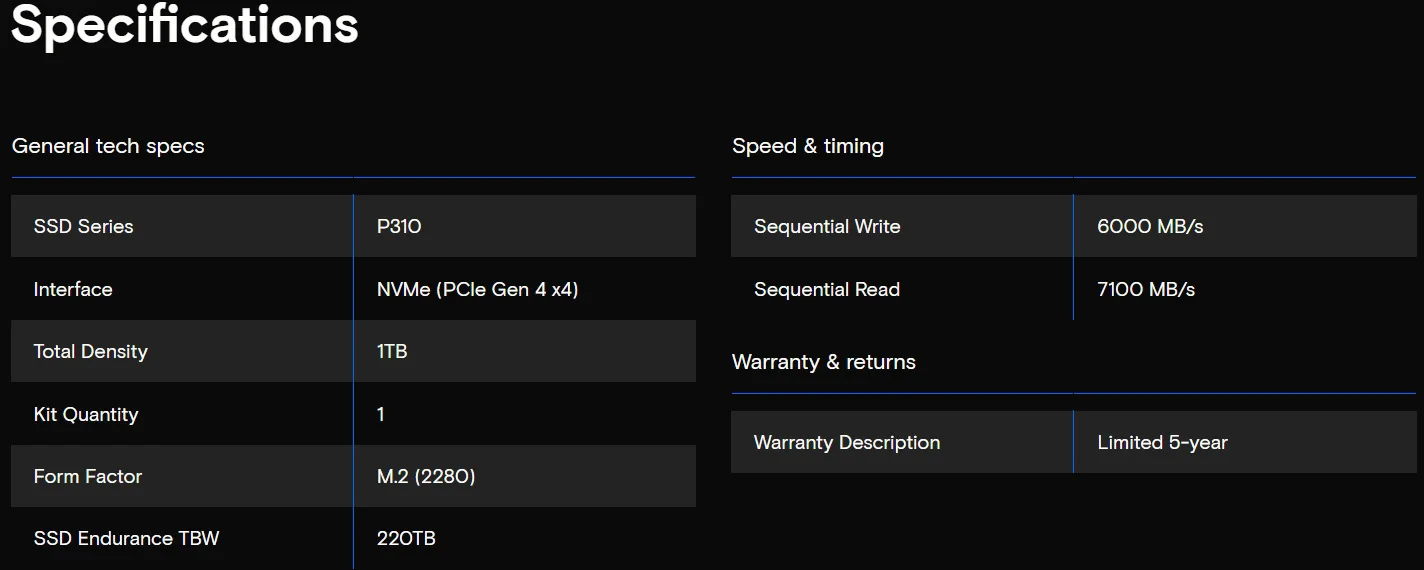Viewport: 1424px width, 570px height.
Task: Click the SSD Endurance TBW label
Action: coord(126,538)
